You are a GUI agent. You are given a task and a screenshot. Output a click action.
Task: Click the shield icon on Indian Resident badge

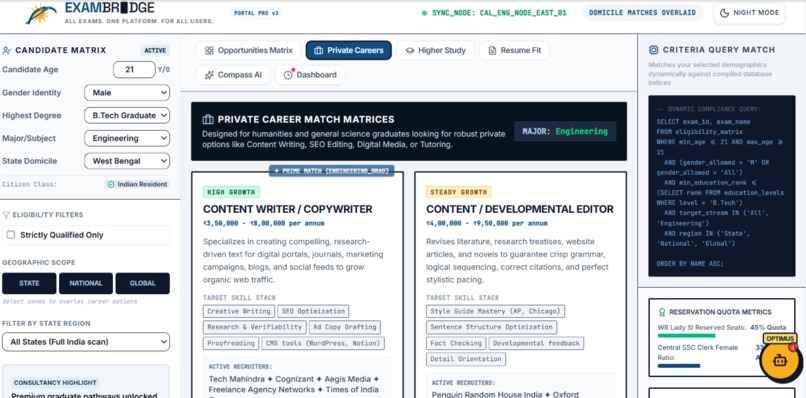111,184
